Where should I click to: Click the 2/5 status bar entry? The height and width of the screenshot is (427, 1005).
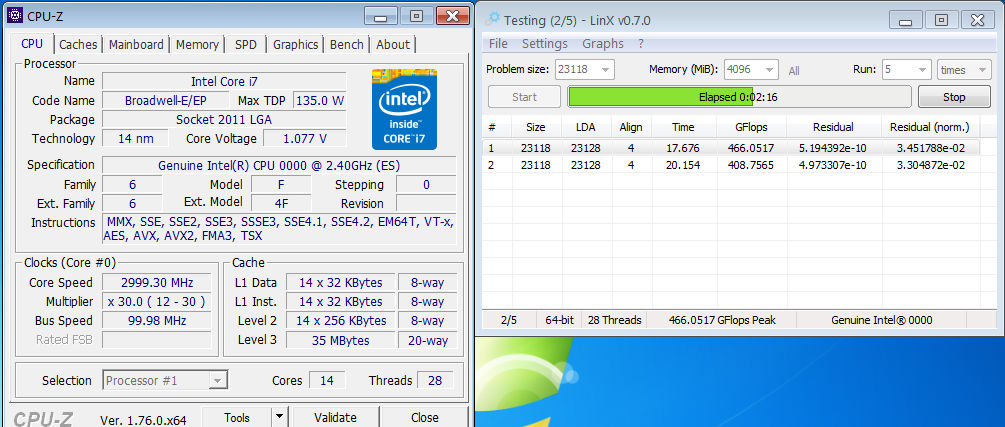tap(508, 320)
